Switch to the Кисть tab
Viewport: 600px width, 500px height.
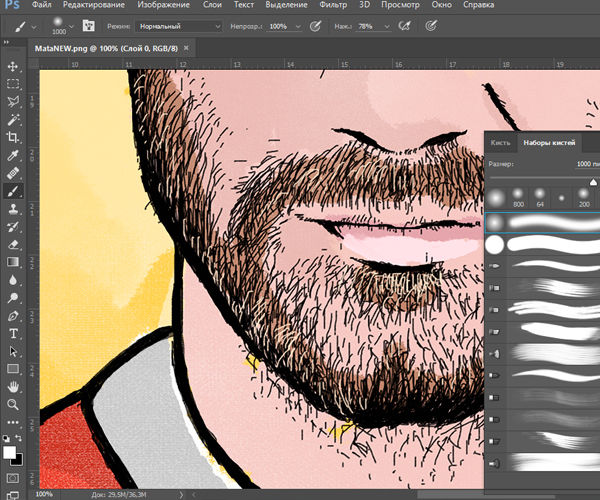(x=500, y=144)
